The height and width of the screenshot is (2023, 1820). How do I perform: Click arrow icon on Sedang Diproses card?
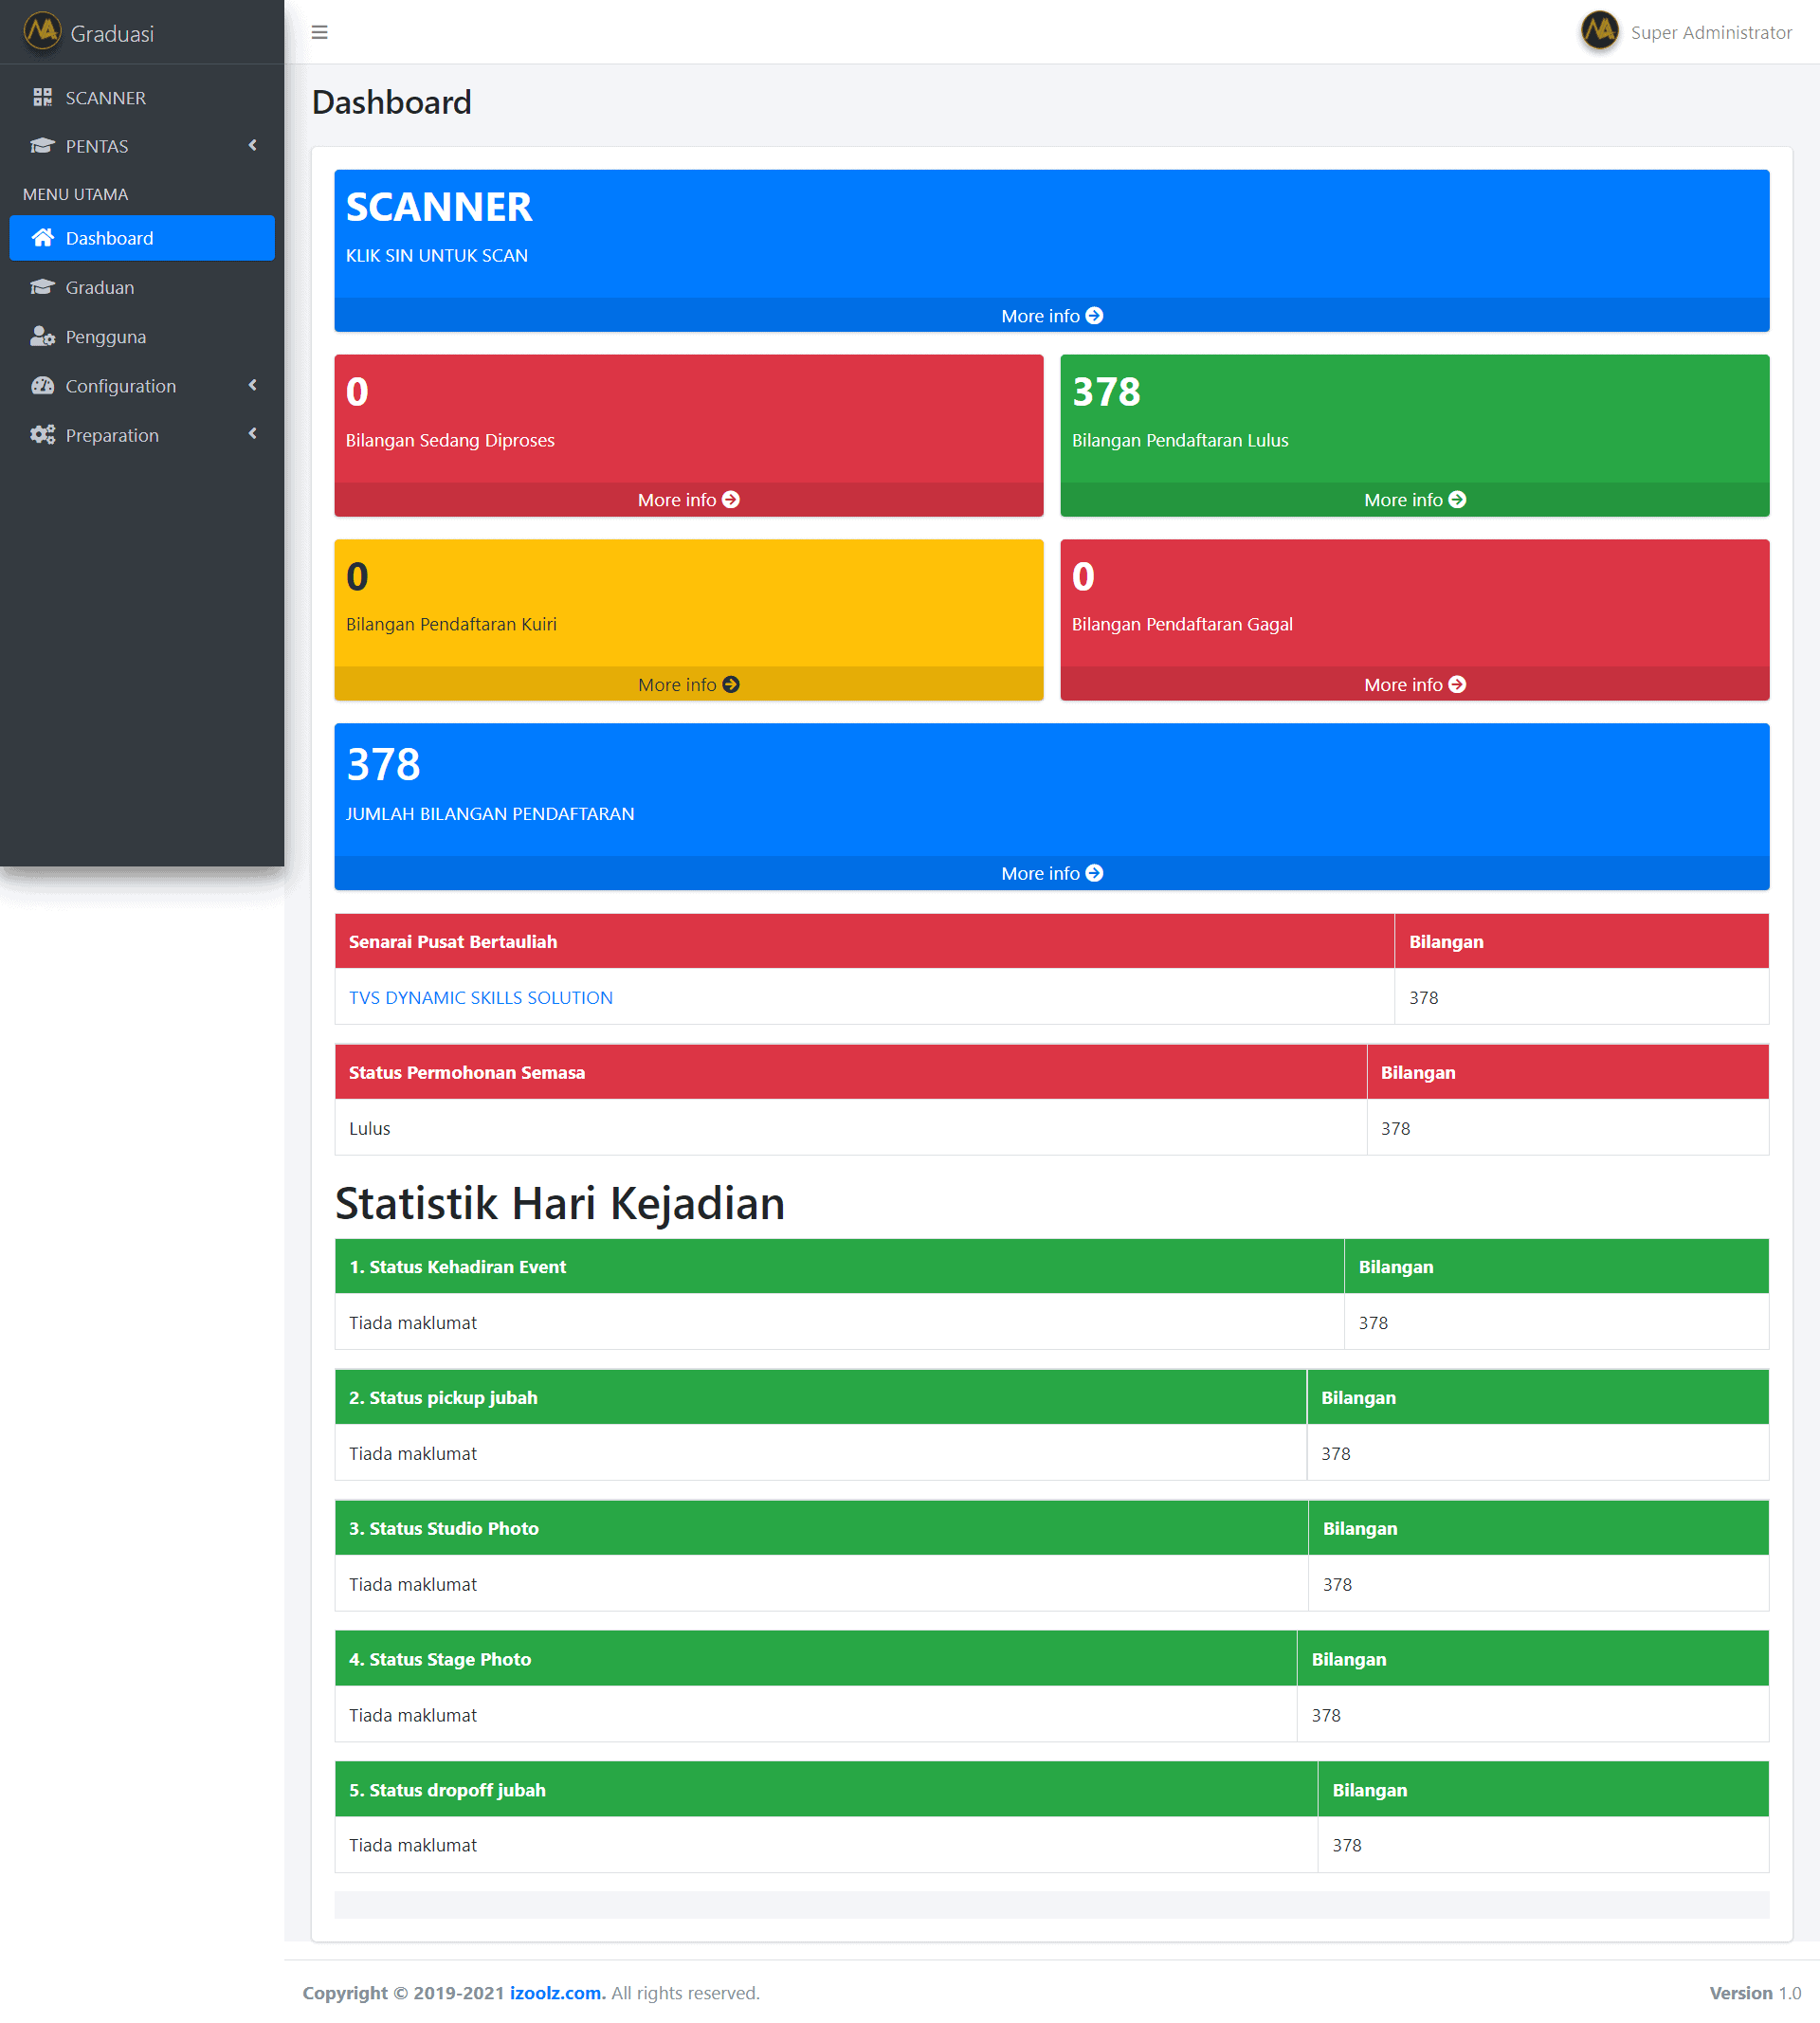[730, 500]
